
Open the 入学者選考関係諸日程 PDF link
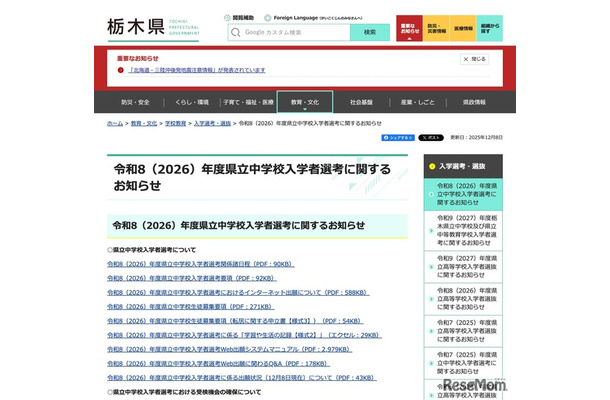pyautogui.click(x=201, y=264)
